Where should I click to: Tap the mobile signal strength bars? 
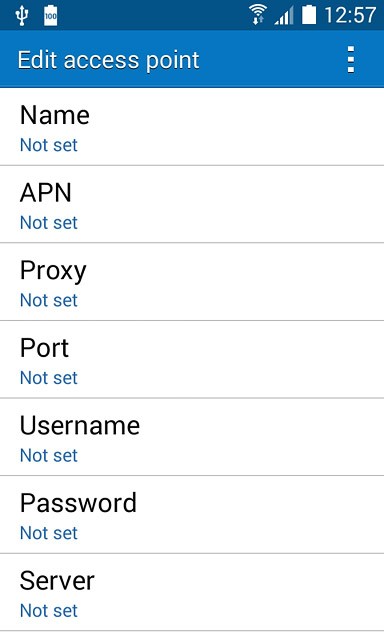(x=284, y=16)
